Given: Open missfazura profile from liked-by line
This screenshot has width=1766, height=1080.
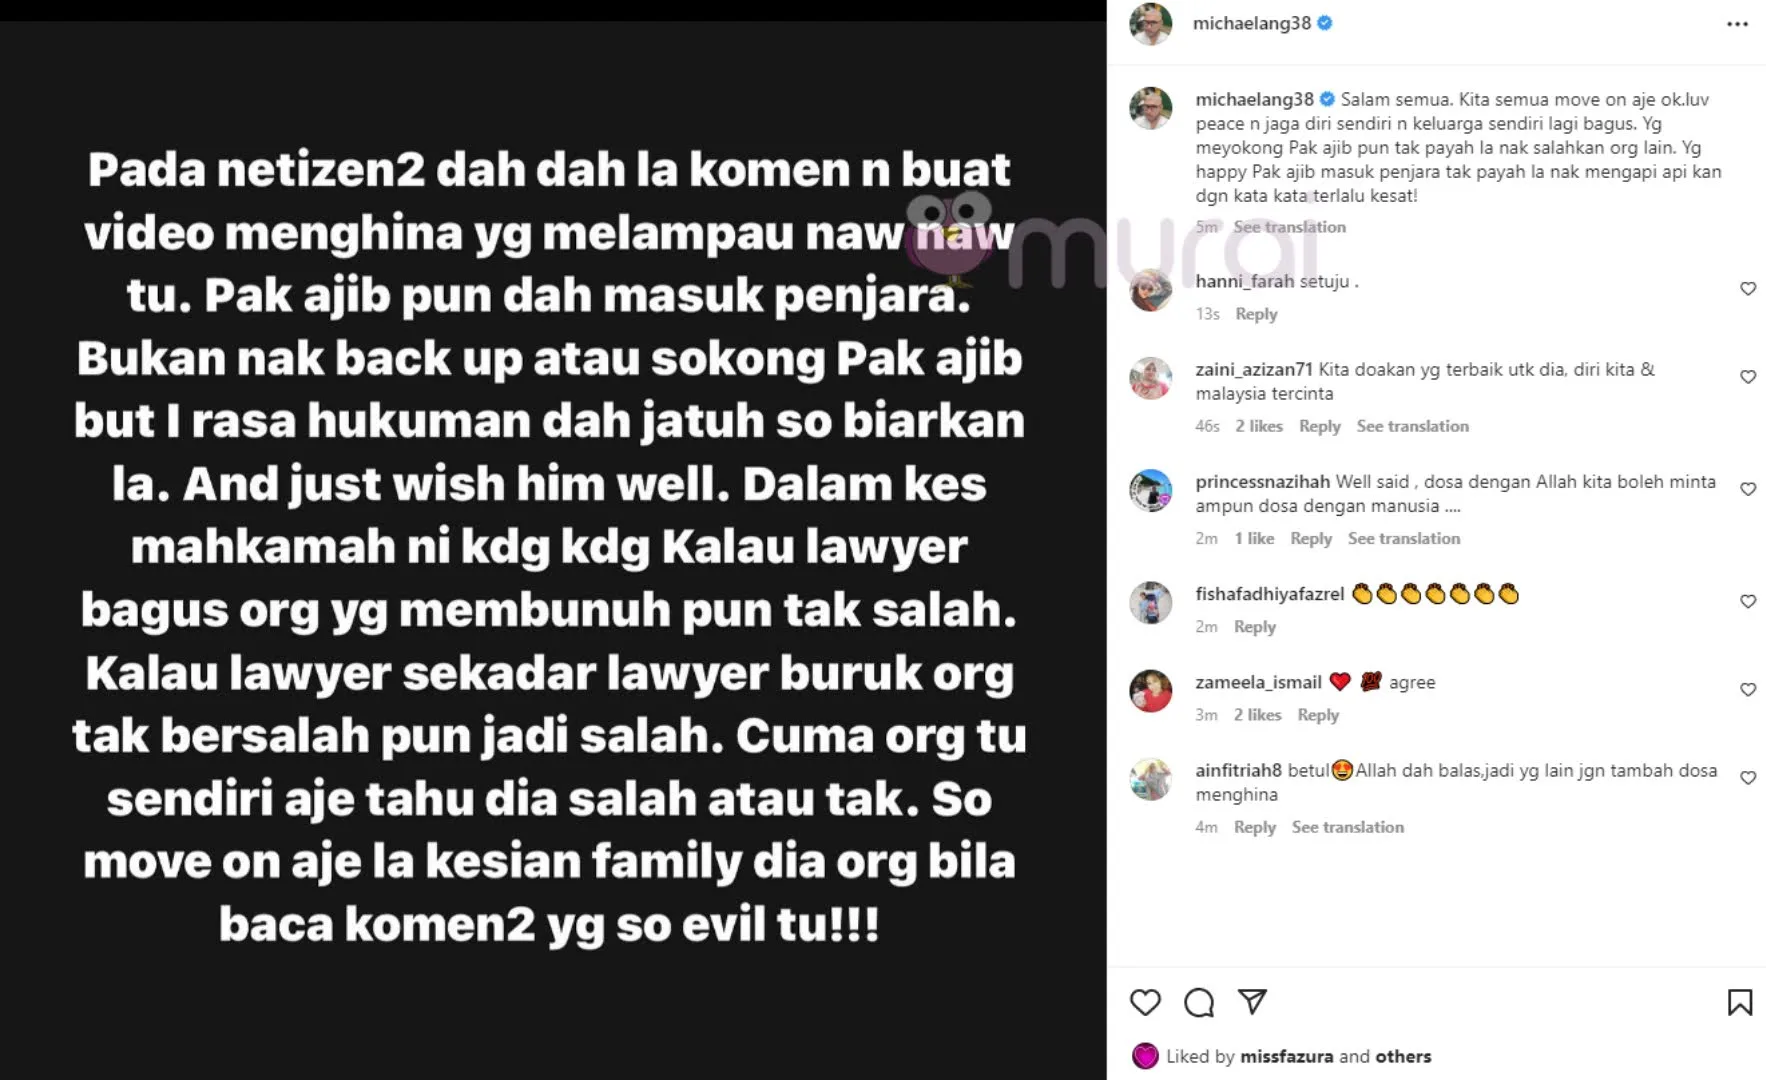Looking at the screenshot, I should (x=1287, y=1056).
